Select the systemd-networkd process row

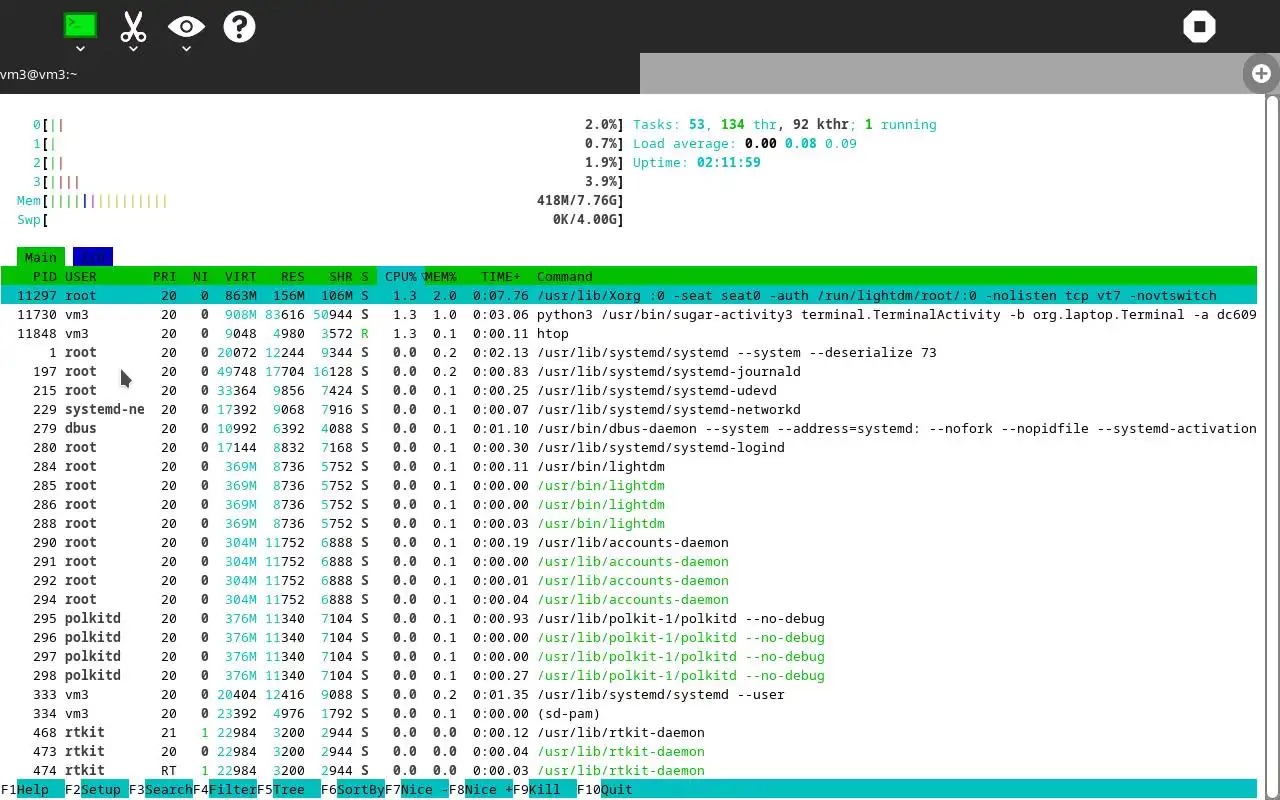coord(629,409)
